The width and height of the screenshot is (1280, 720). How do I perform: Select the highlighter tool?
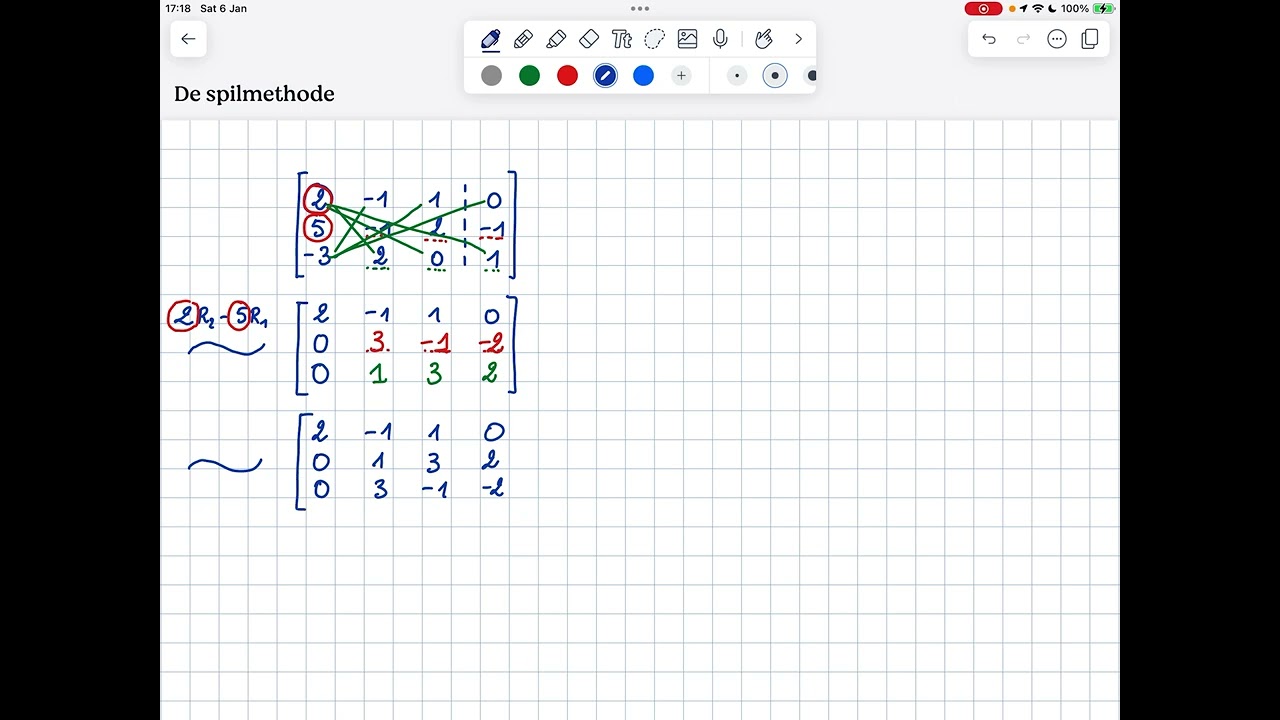click(x=556, y=39)
